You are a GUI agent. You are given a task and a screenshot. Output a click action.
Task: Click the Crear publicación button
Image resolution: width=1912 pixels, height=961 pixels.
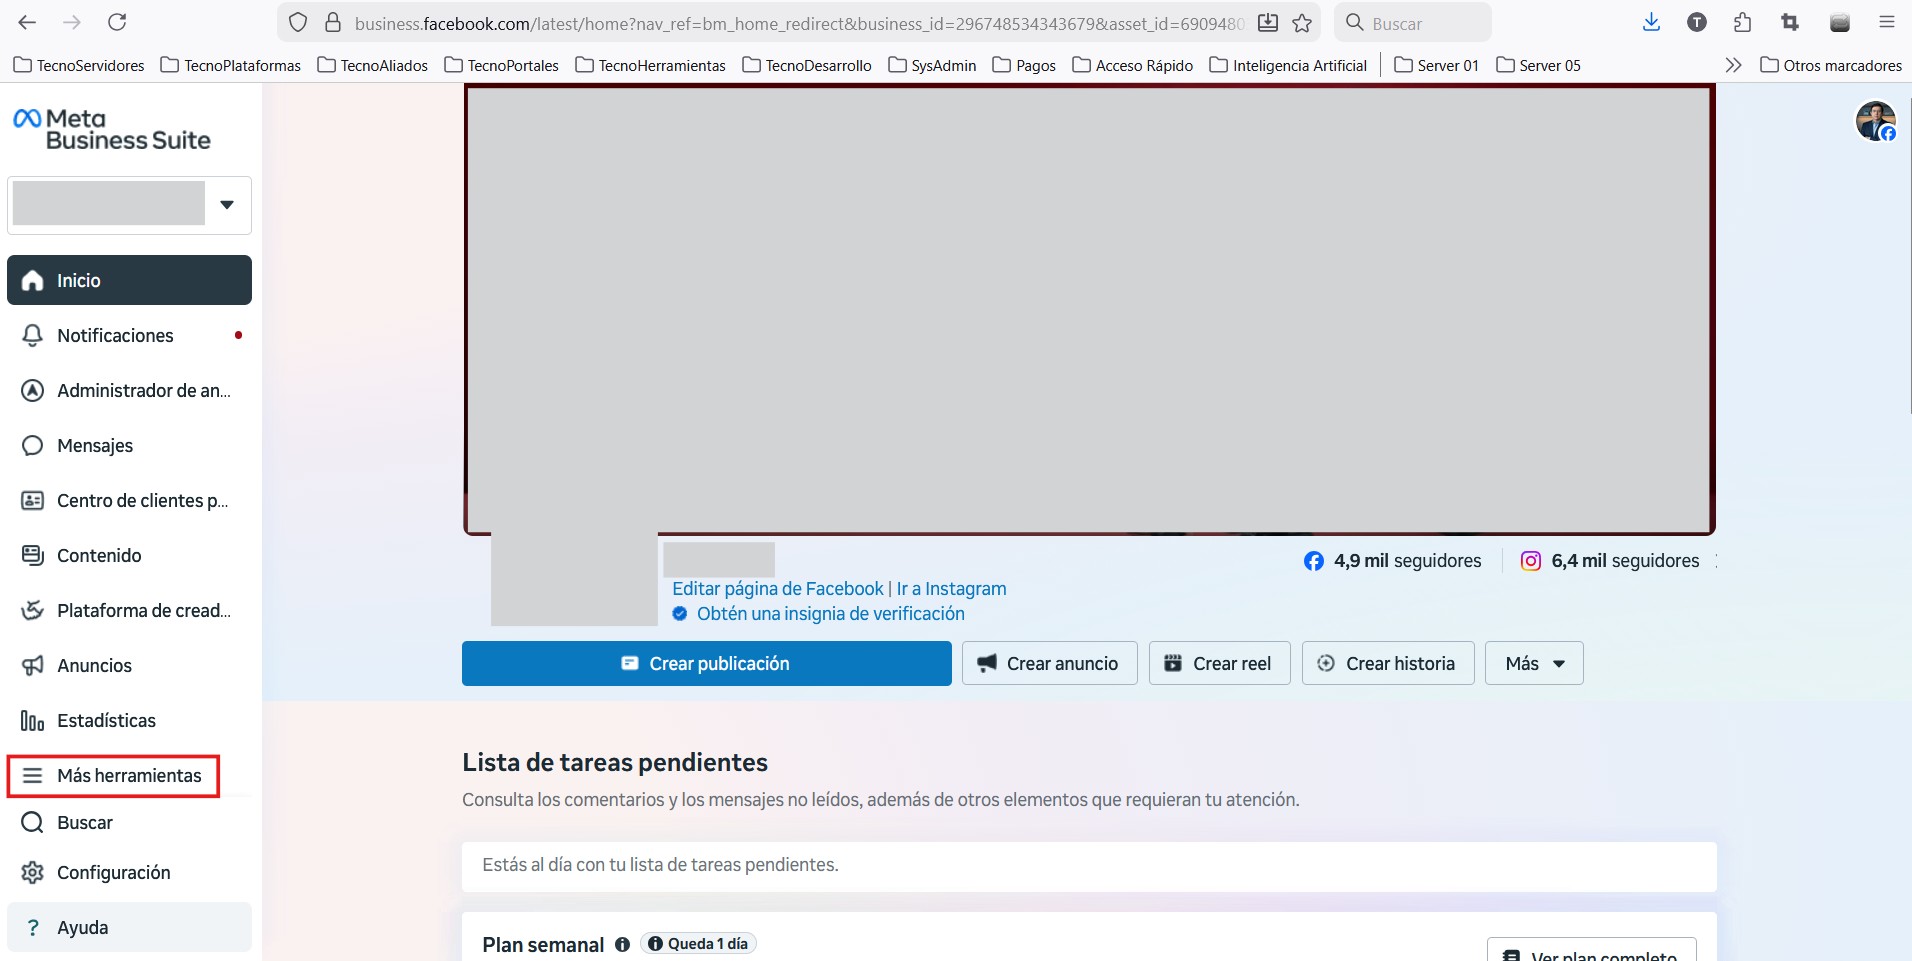(706, 664)
